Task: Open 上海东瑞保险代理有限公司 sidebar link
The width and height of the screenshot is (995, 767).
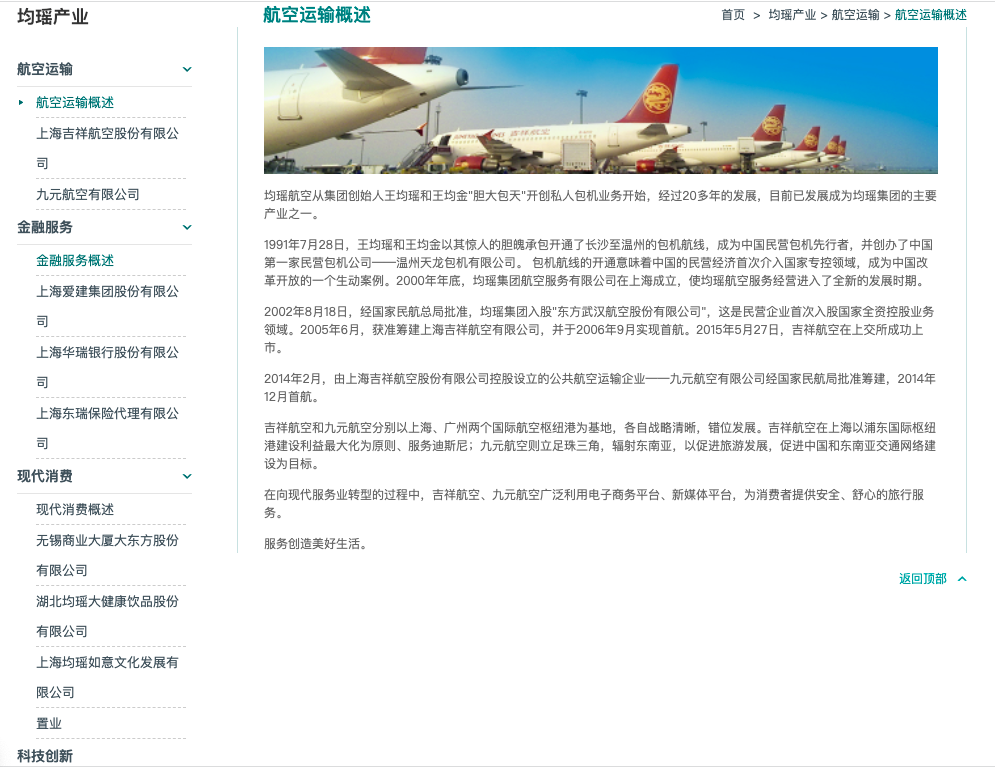Action: 107,428
